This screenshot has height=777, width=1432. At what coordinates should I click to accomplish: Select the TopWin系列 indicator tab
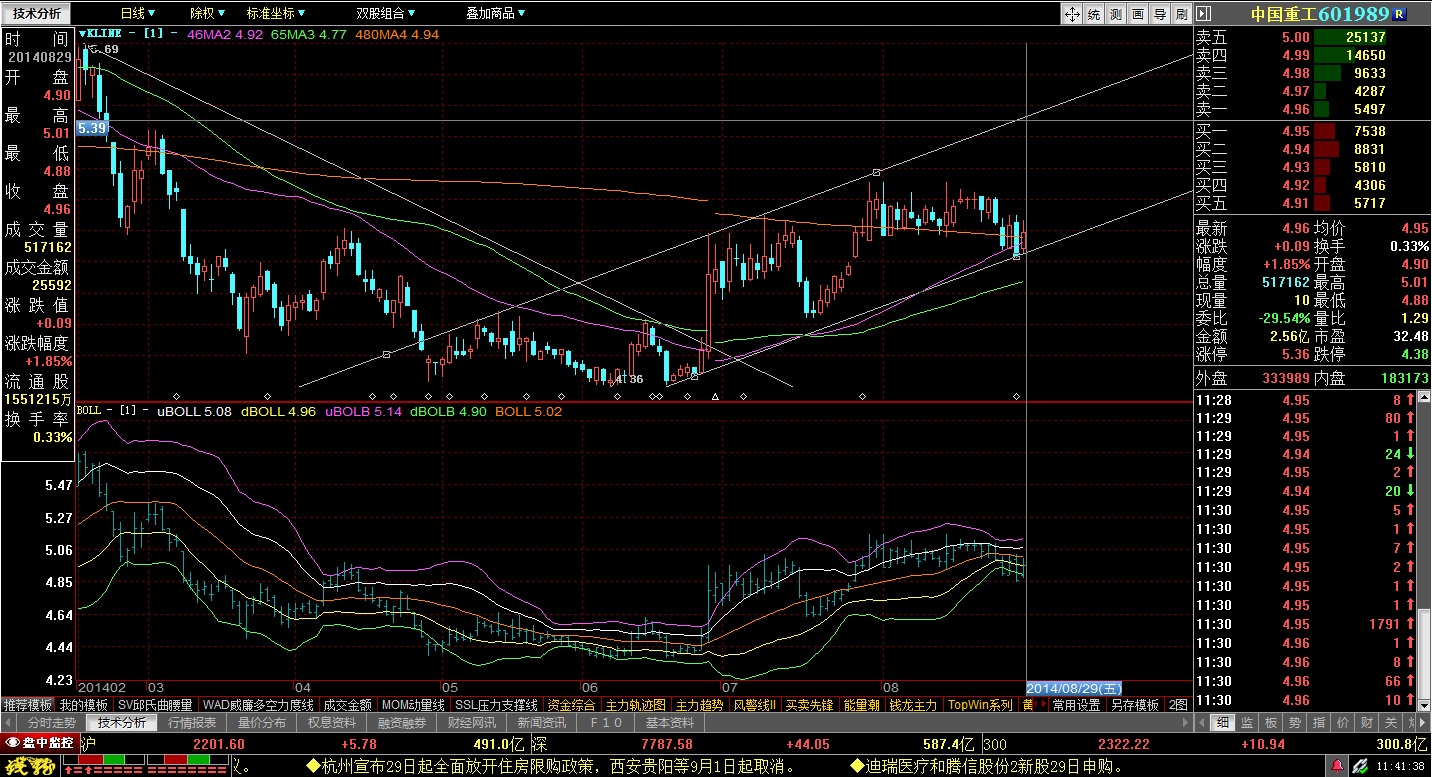(980, 705)
